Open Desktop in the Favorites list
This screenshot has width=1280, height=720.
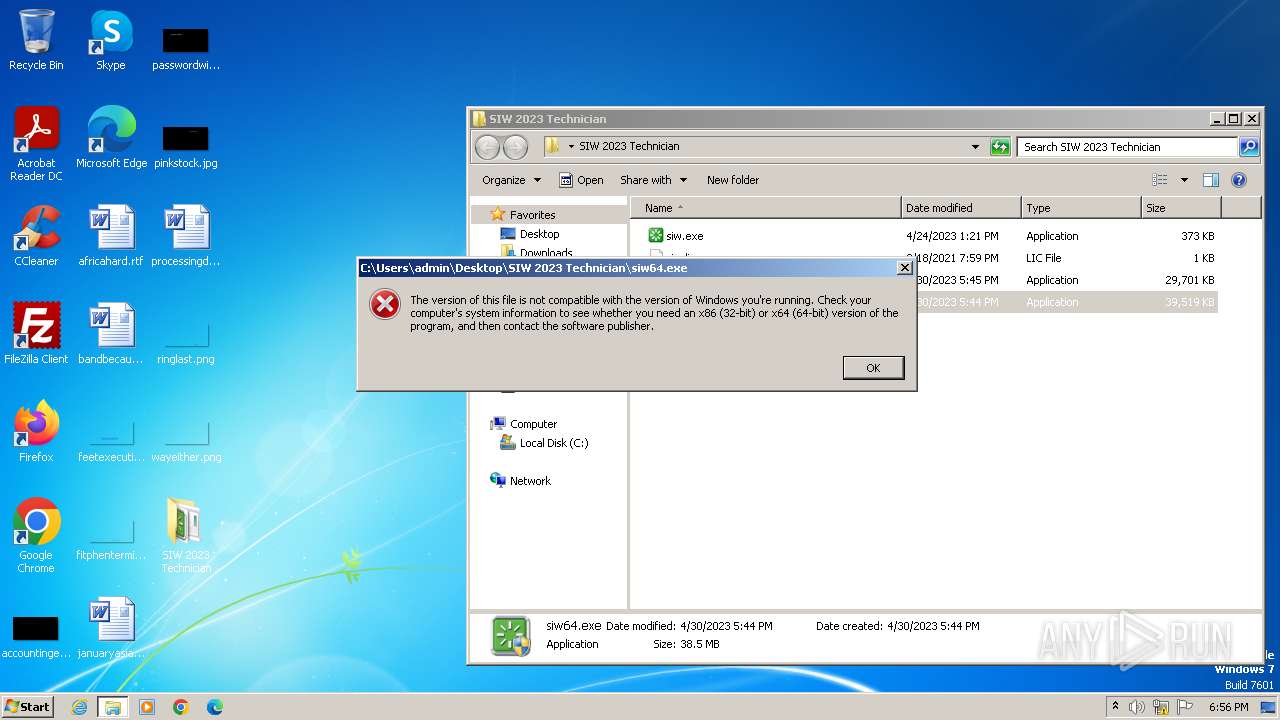539,234
